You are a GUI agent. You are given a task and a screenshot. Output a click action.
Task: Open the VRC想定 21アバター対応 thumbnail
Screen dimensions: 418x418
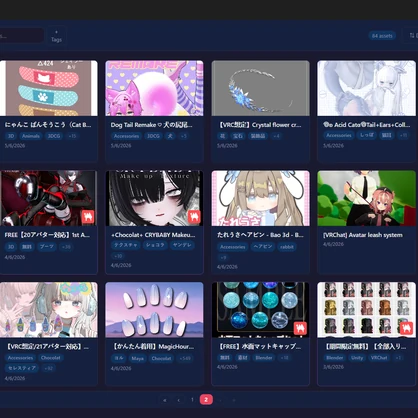click(x=49, y=310)
